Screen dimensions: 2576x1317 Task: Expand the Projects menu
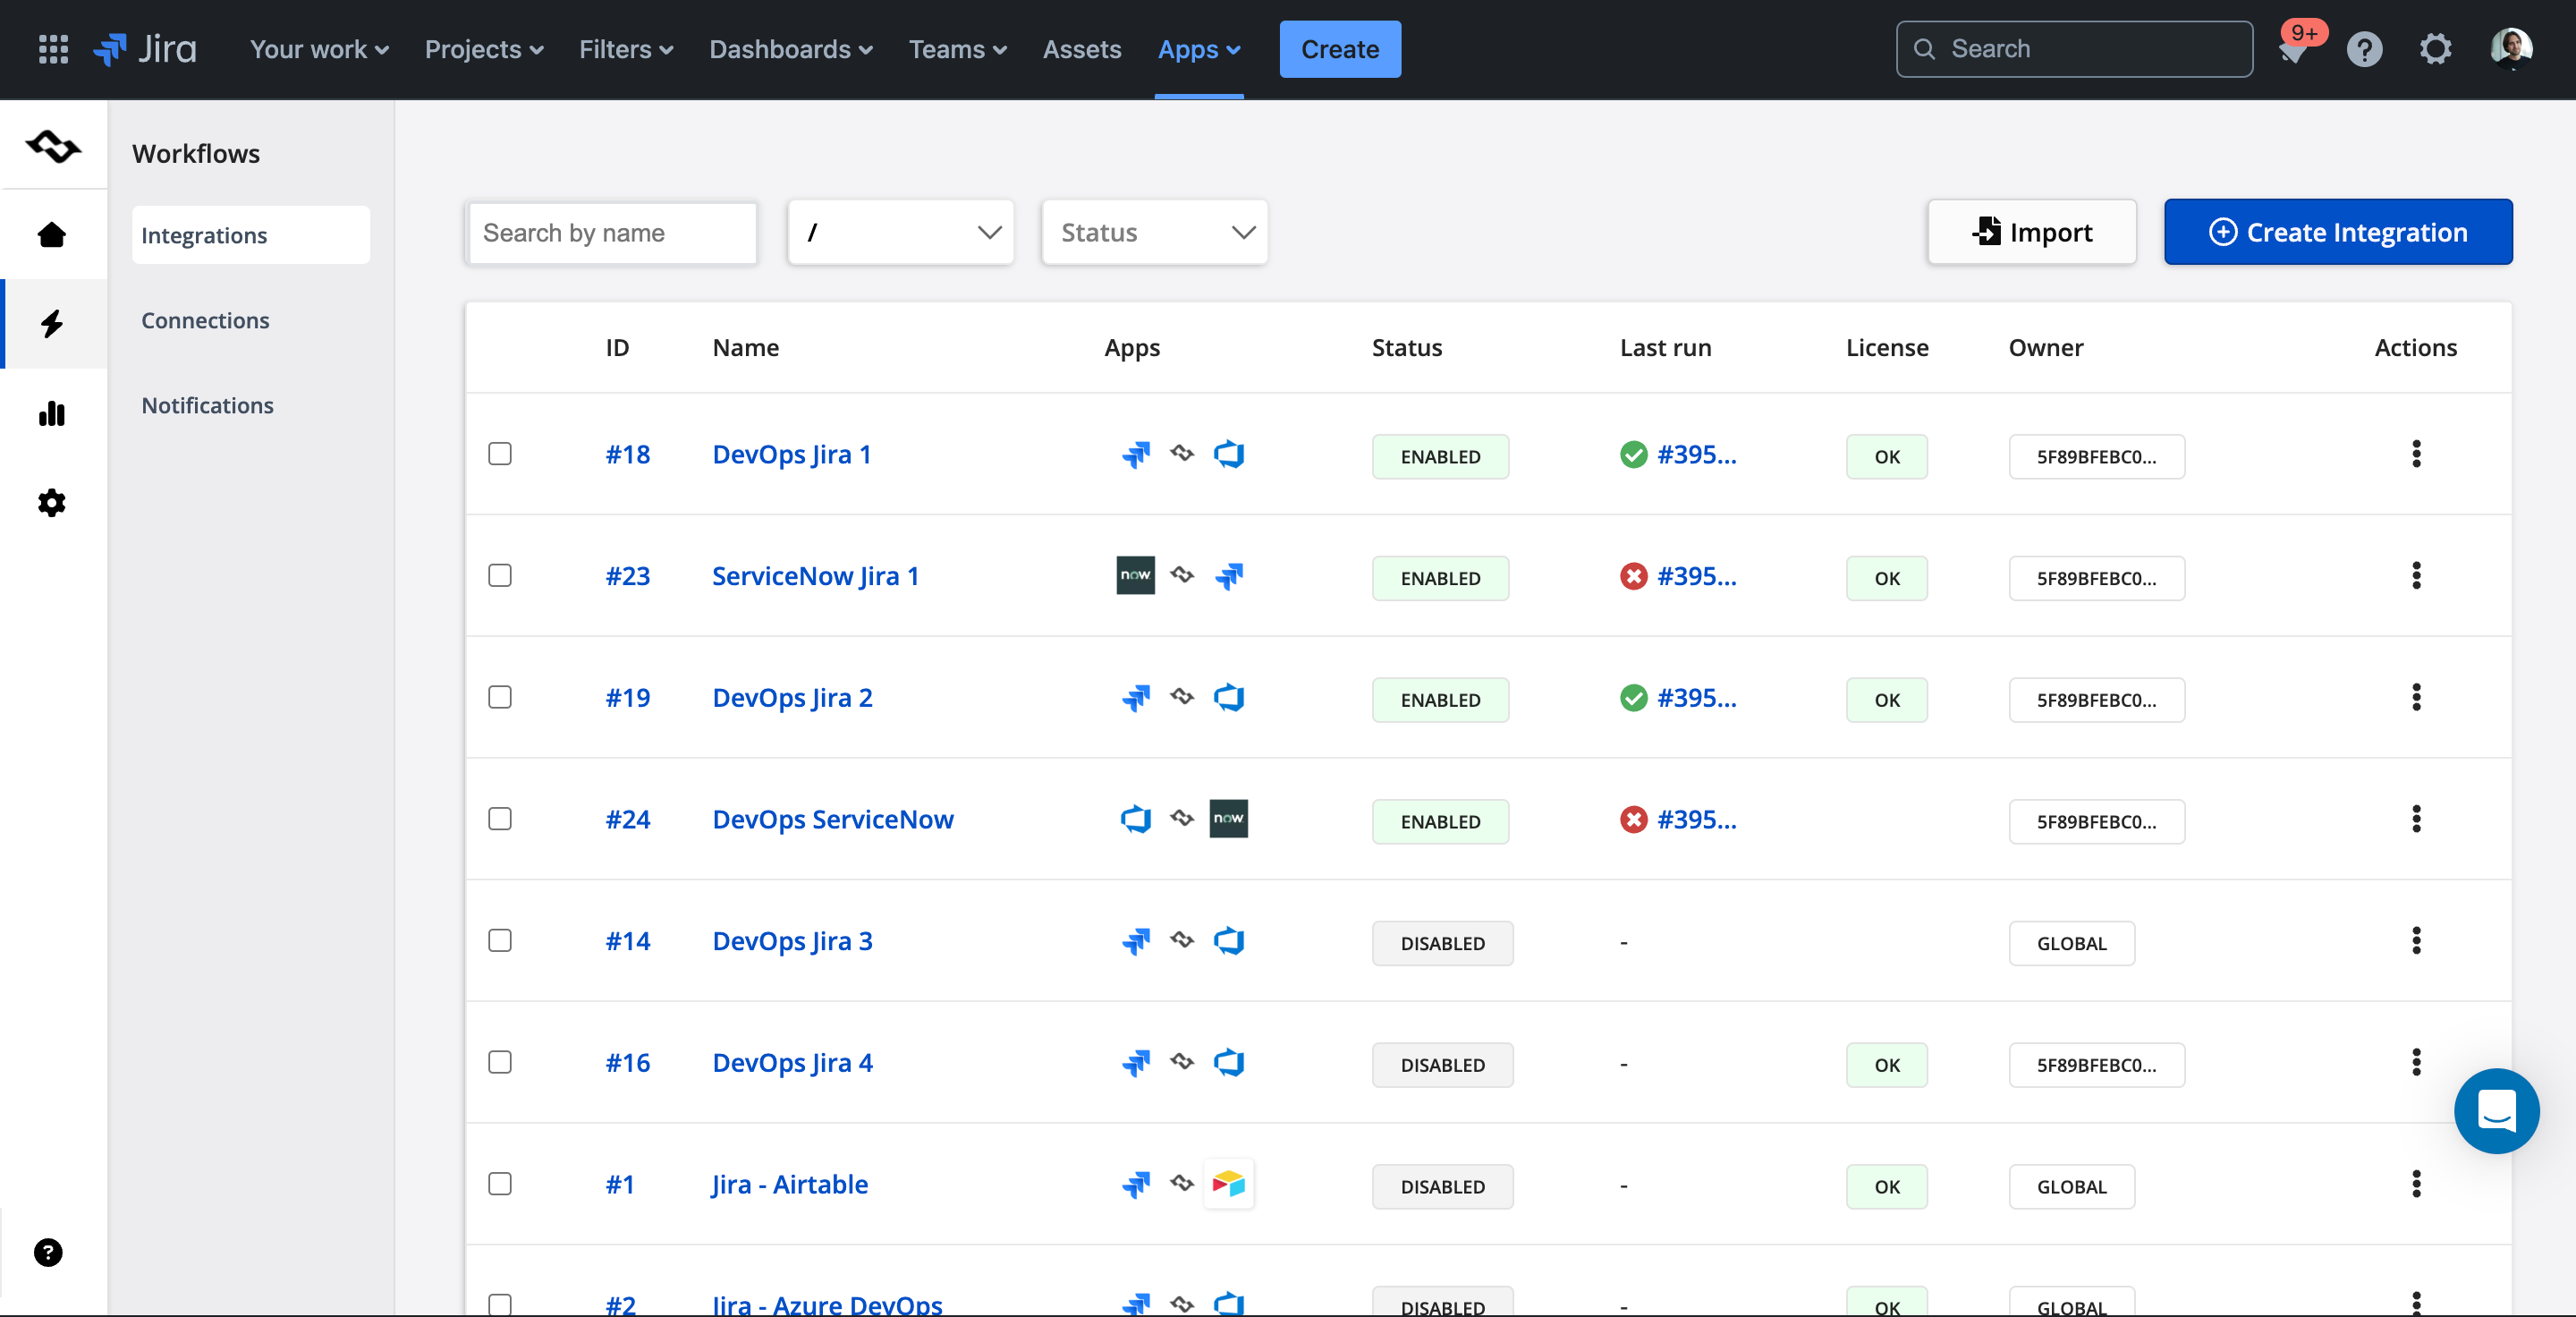pos(484,49)
